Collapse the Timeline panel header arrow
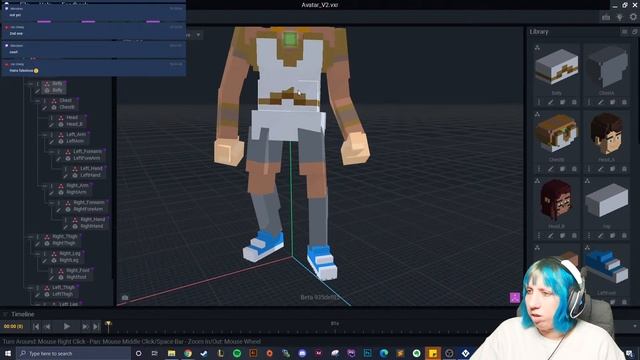The height and width of the screenshot is (360, 640). pos(5,314)
